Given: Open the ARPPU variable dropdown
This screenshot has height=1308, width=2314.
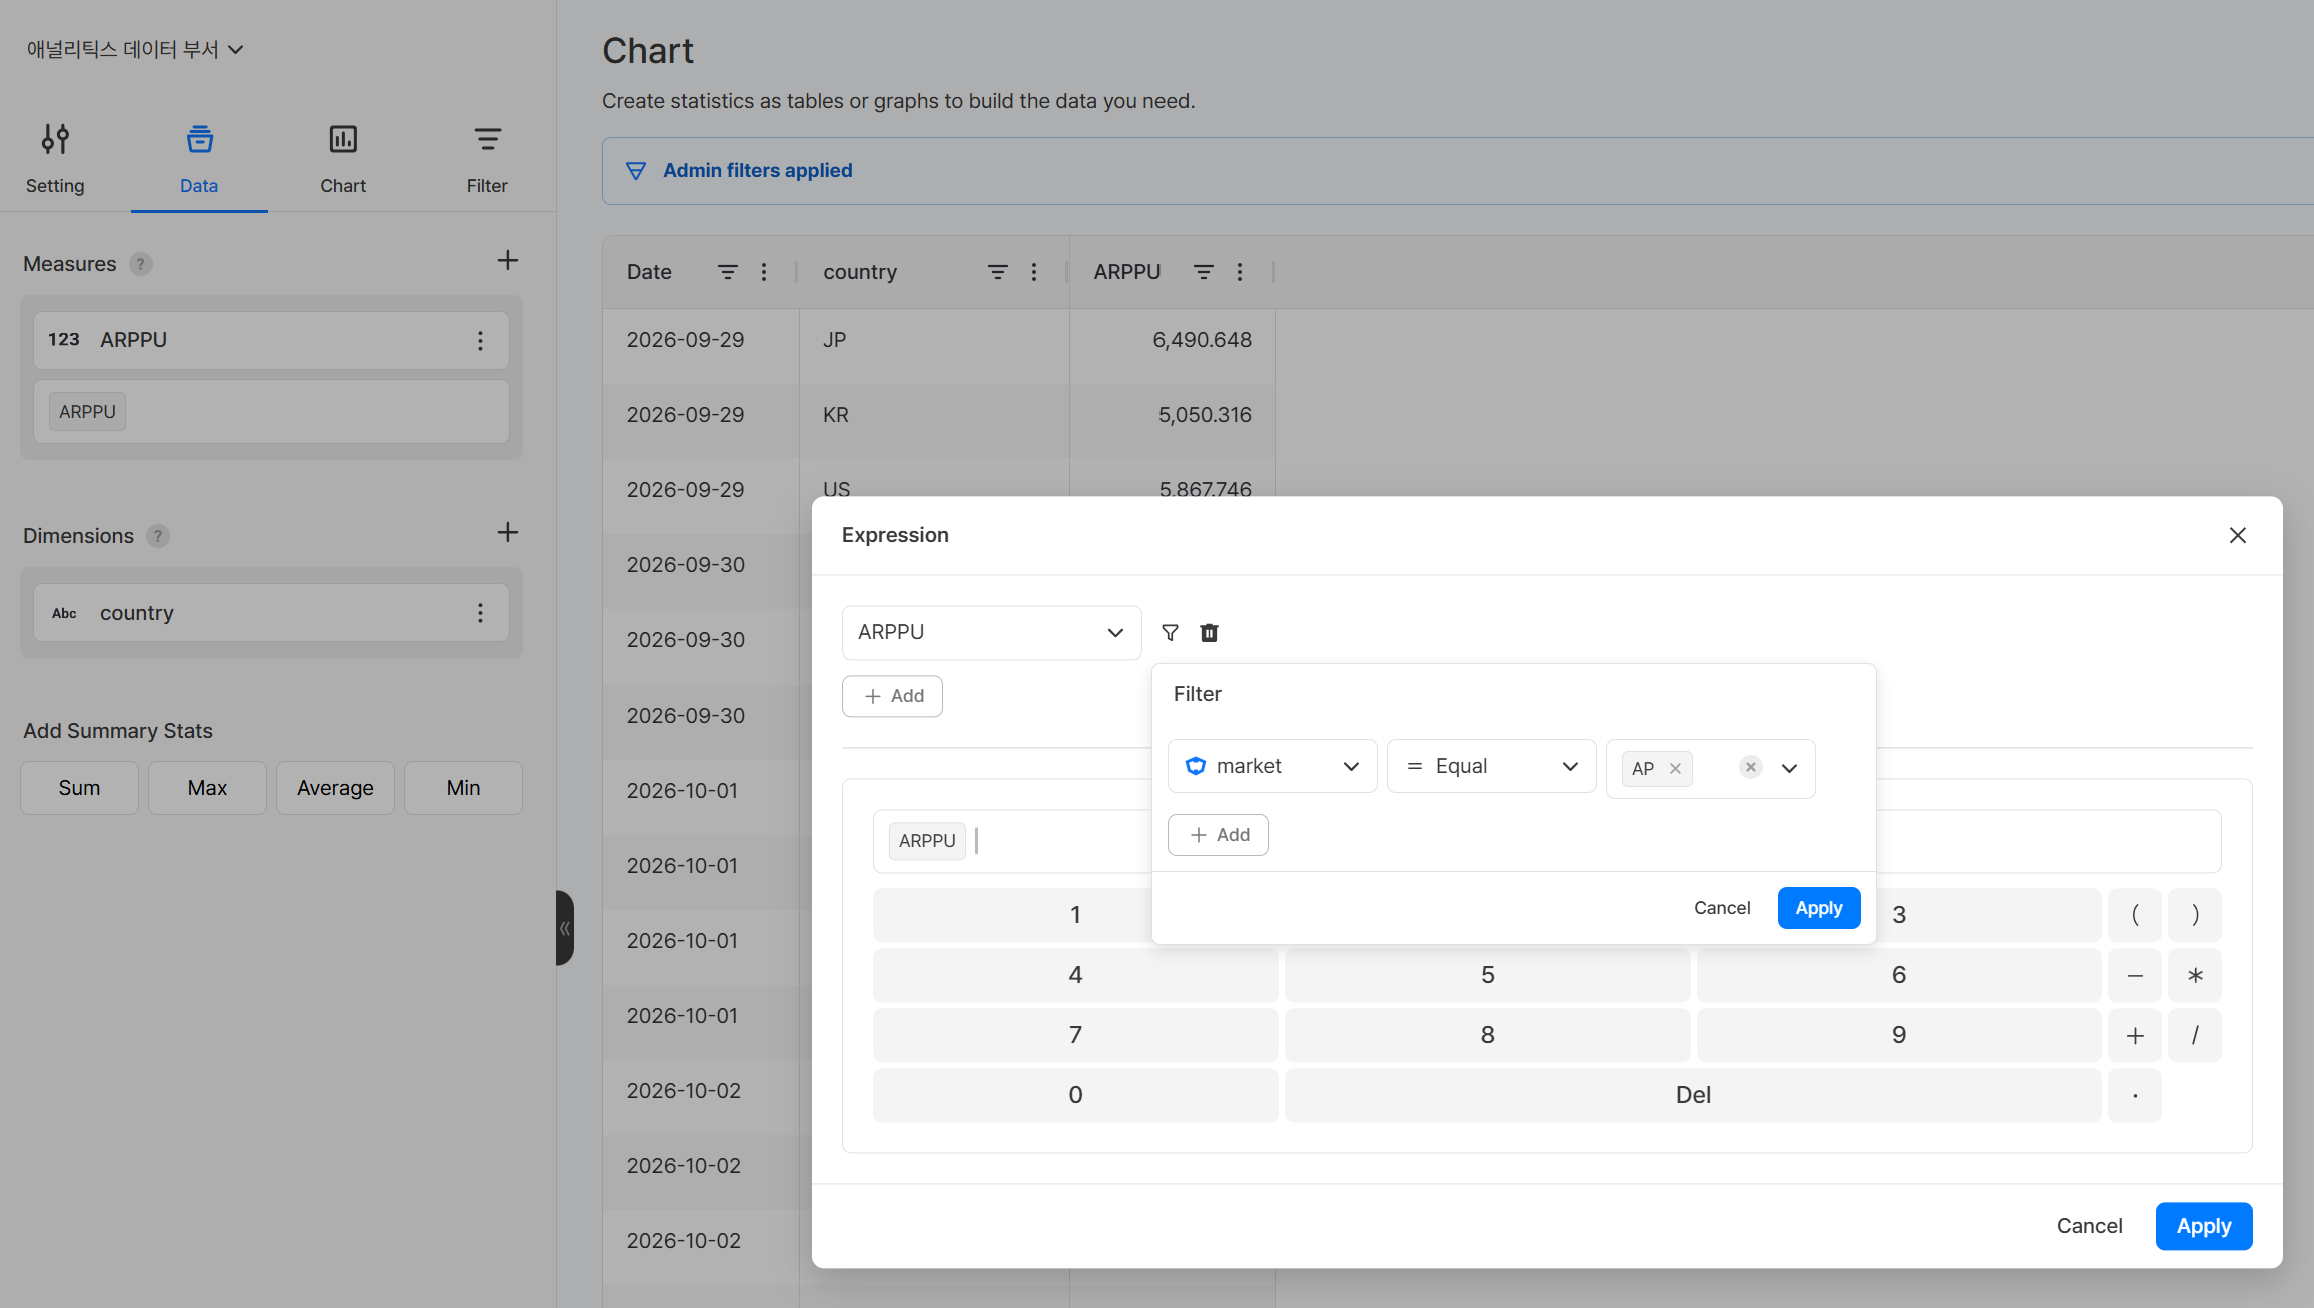Looking at the screenshot, I should (x=991, y=633).
